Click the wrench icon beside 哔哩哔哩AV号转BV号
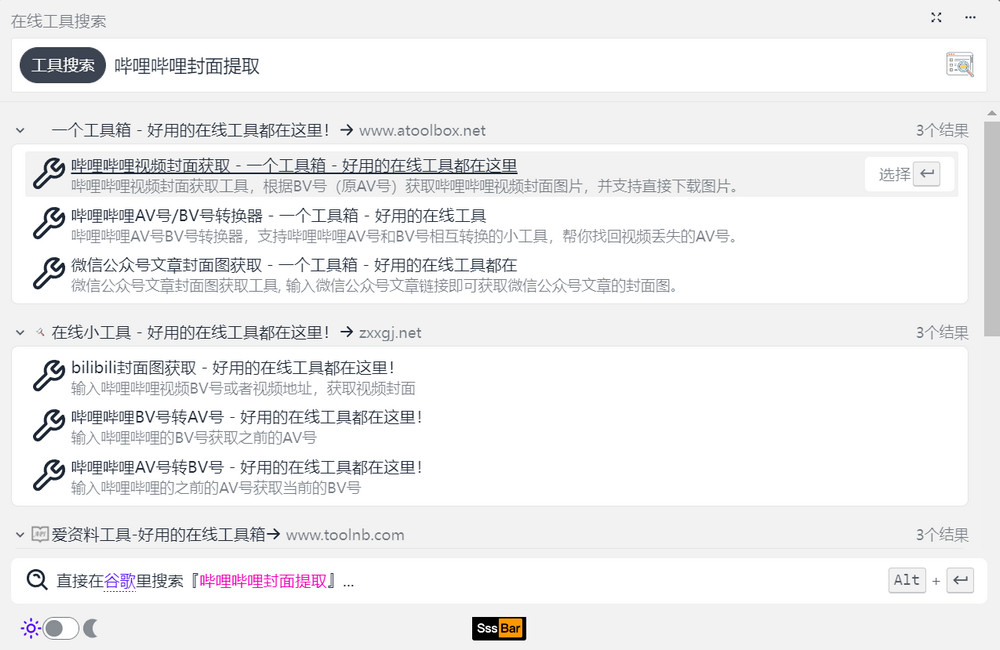 pos(48,475)
